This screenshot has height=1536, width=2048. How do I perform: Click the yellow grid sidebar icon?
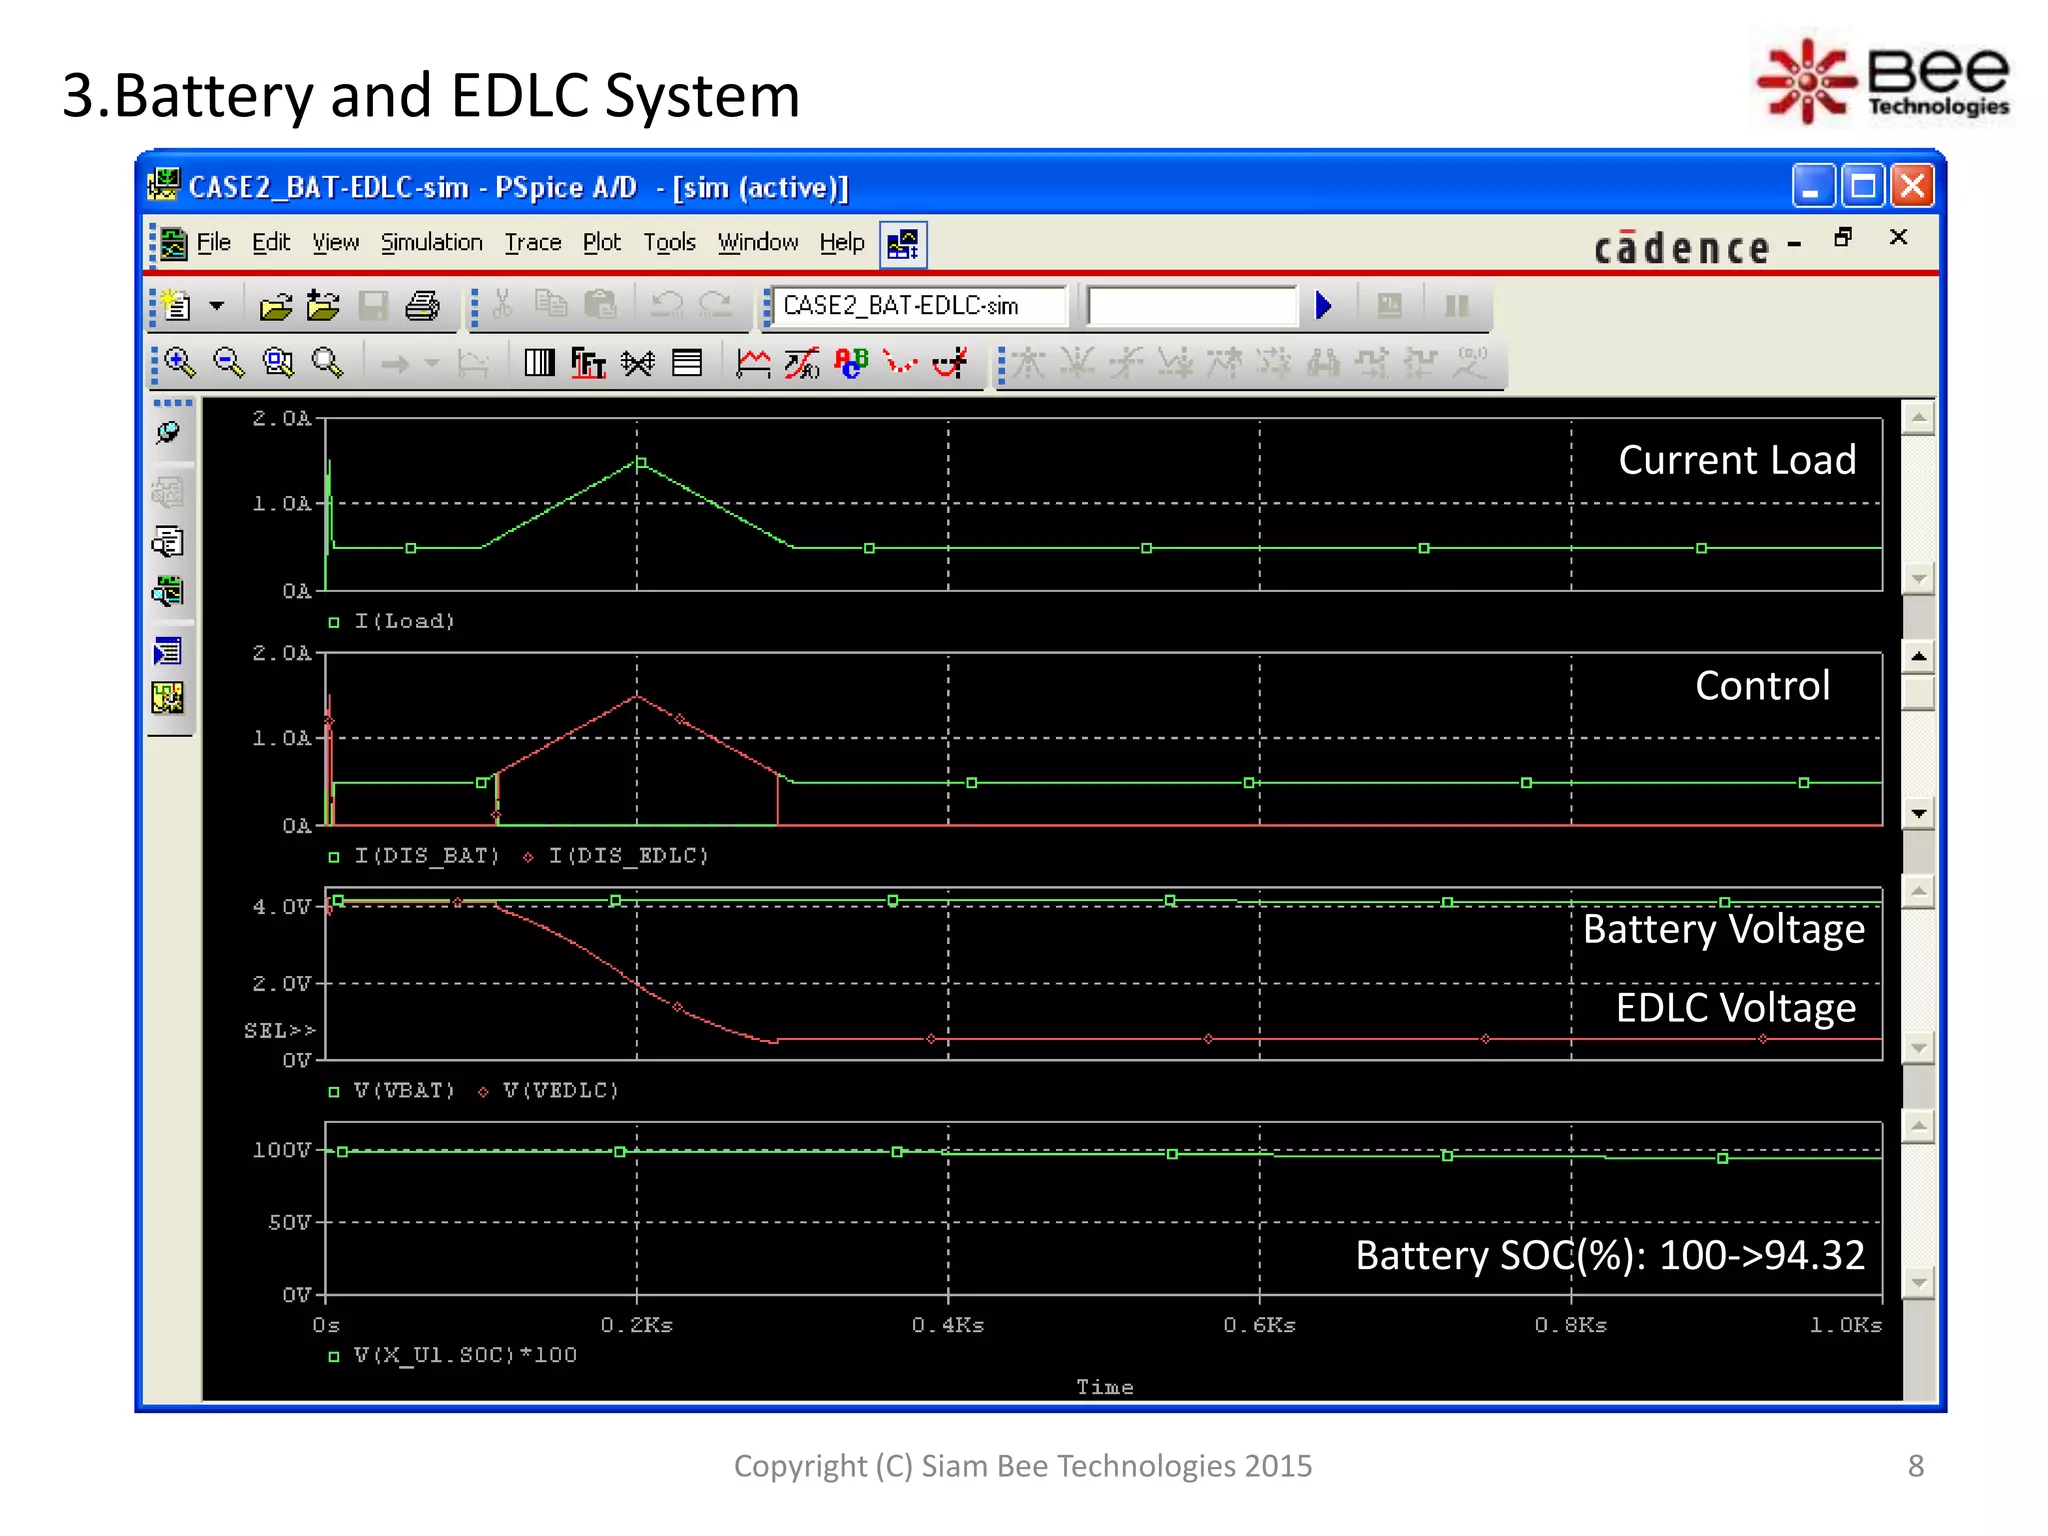point(168,698)
